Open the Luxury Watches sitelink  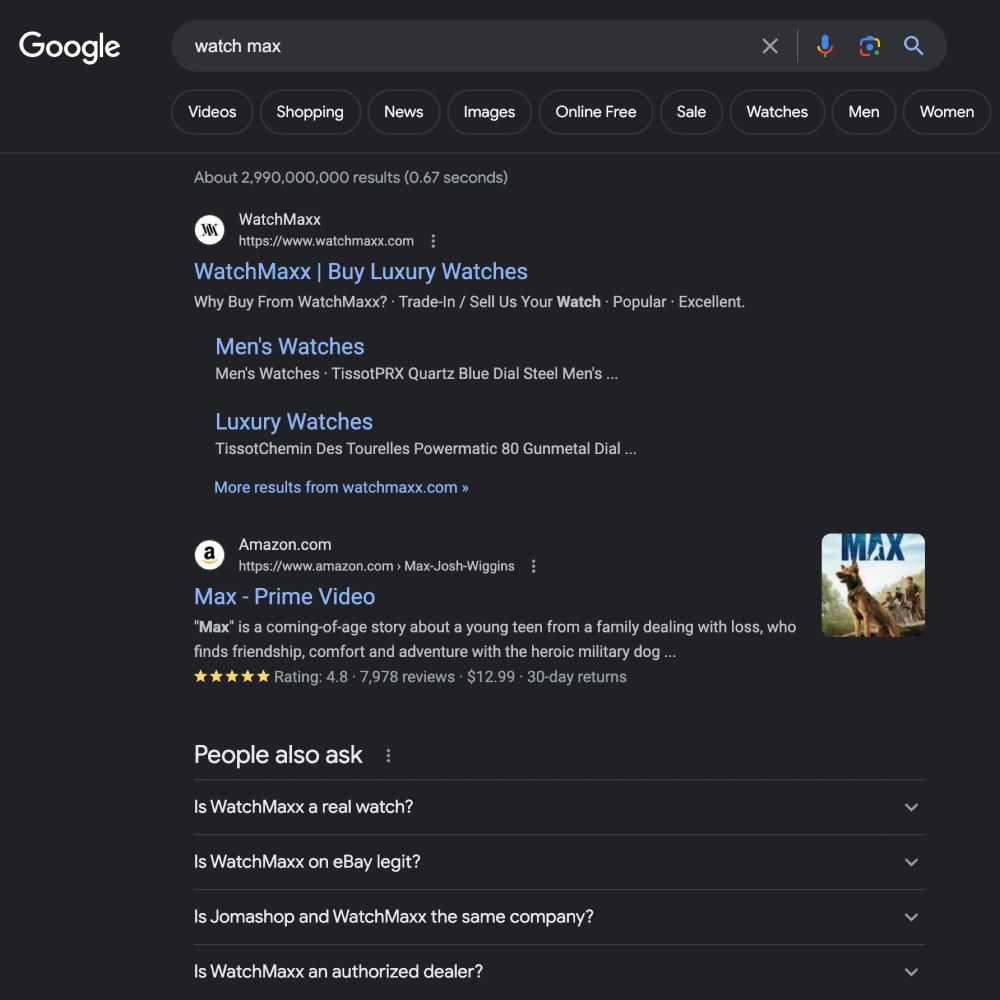pos(294,422)
